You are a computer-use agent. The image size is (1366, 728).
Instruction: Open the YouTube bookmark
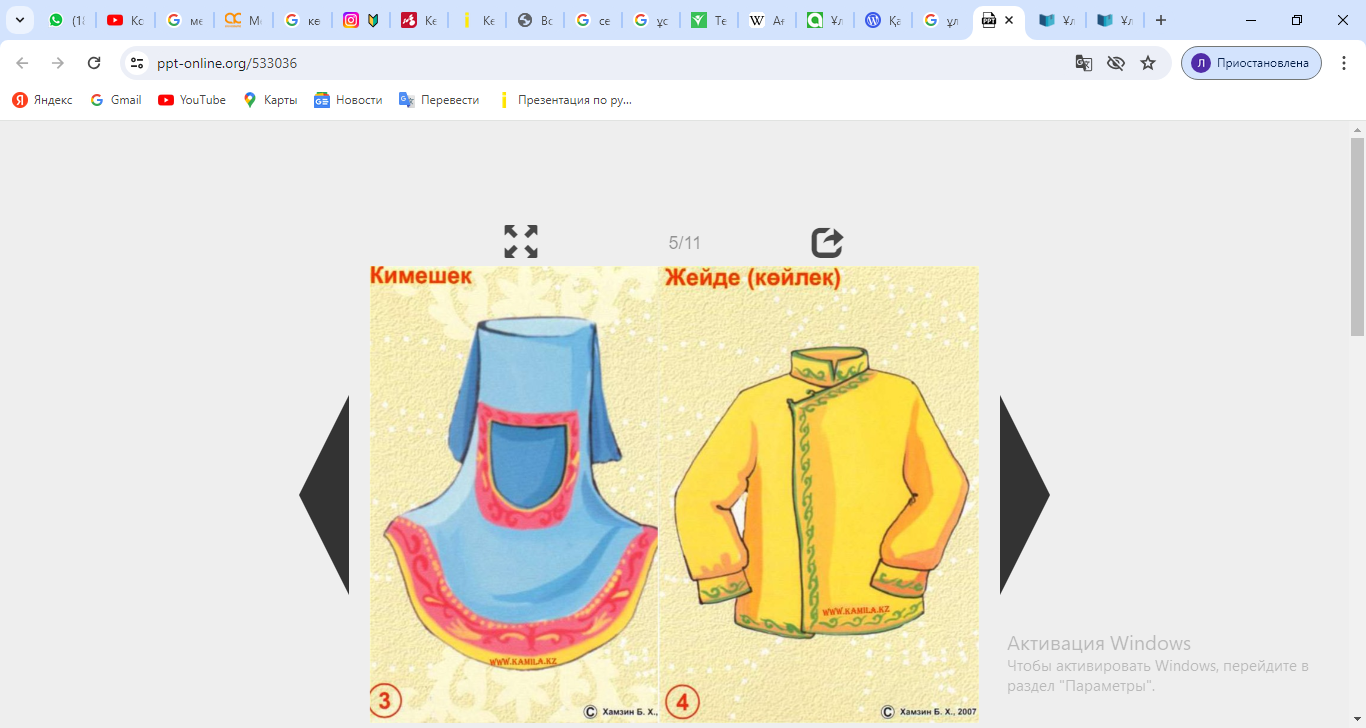click(192, 100)
